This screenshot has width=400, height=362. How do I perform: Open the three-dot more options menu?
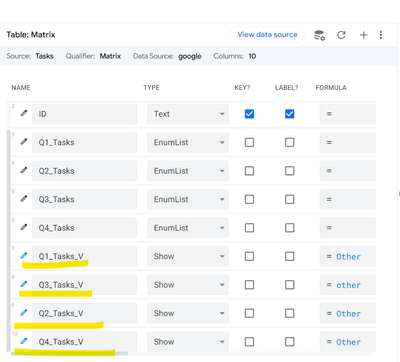click(381, 35)
